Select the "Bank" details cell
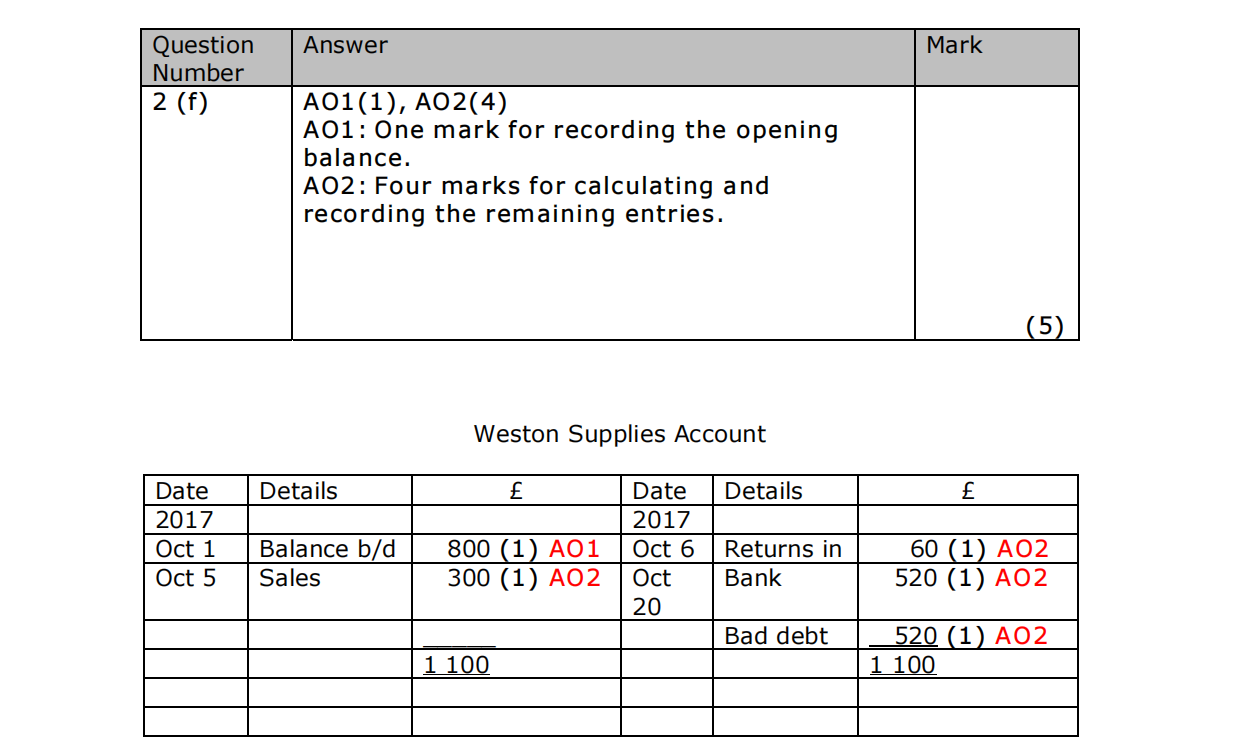 pos(753,578)
